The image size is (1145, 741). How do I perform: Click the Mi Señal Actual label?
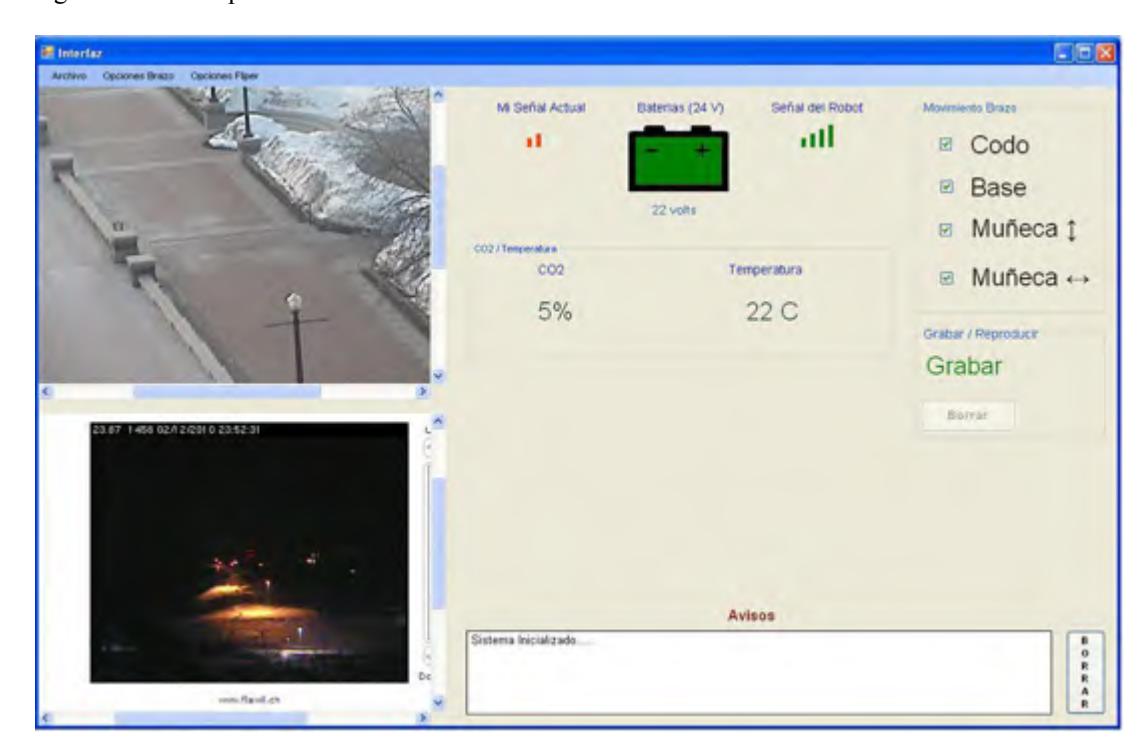click(x=541, y=107)
